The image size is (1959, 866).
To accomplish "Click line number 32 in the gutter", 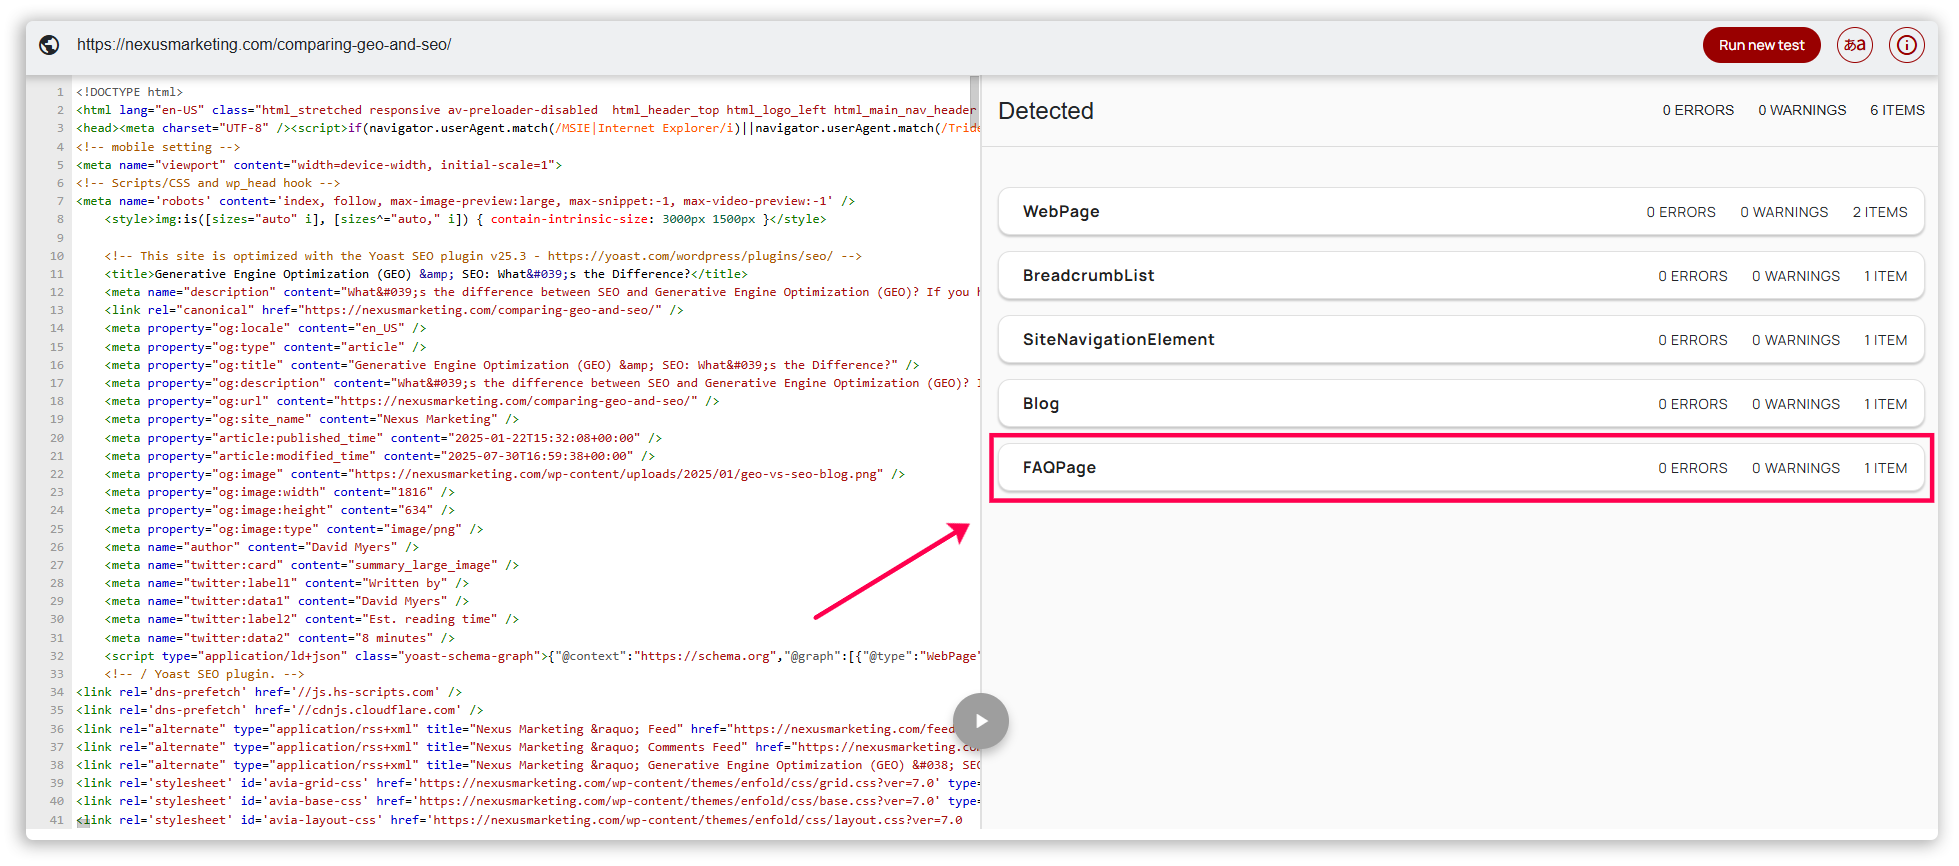I will (57, 657).
